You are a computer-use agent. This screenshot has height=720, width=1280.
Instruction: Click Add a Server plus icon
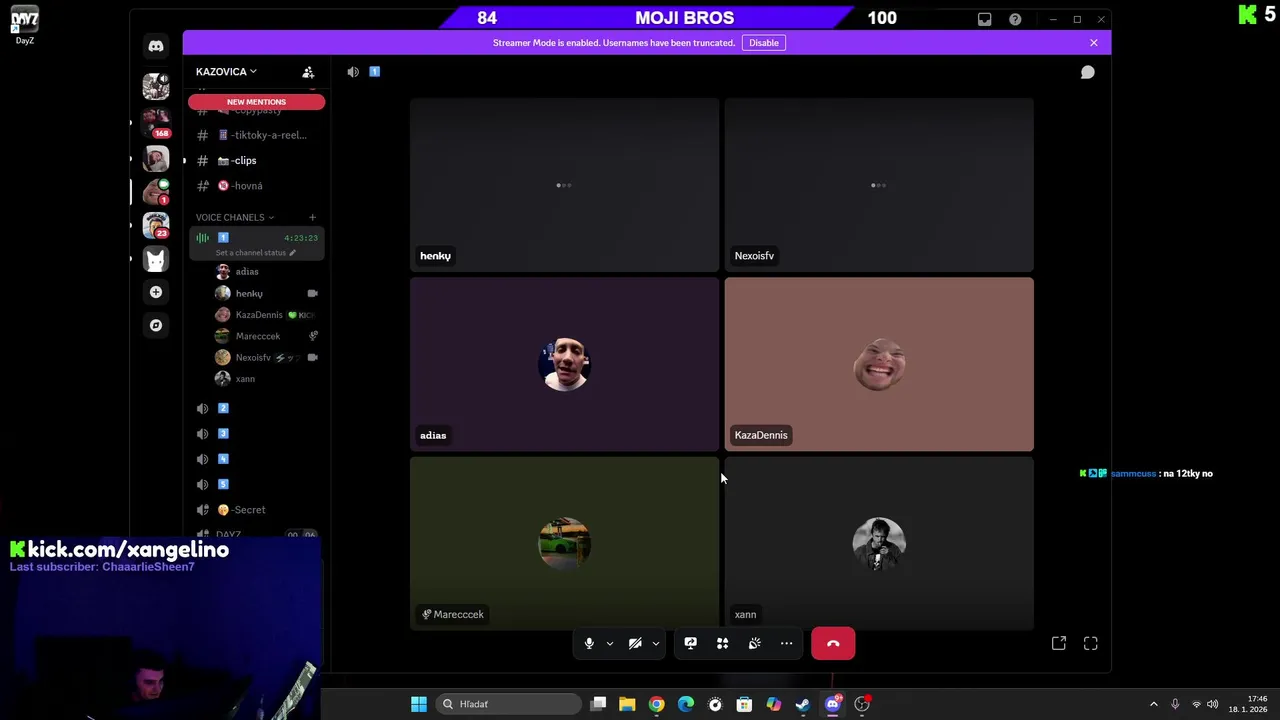156,292
